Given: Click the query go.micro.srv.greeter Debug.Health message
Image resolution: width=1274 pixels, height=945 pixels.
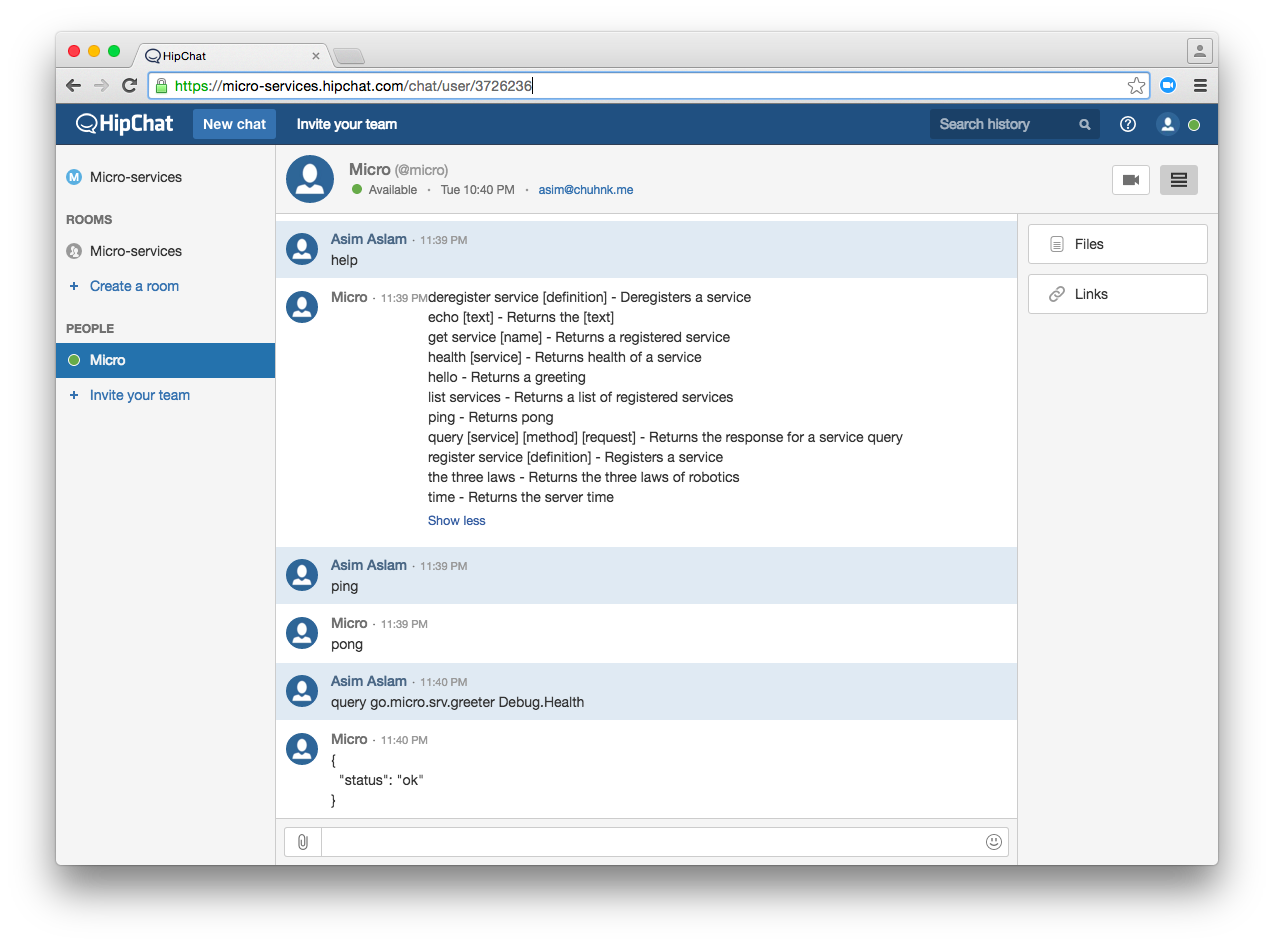Looking at the screenshot, I should point(458,702).
